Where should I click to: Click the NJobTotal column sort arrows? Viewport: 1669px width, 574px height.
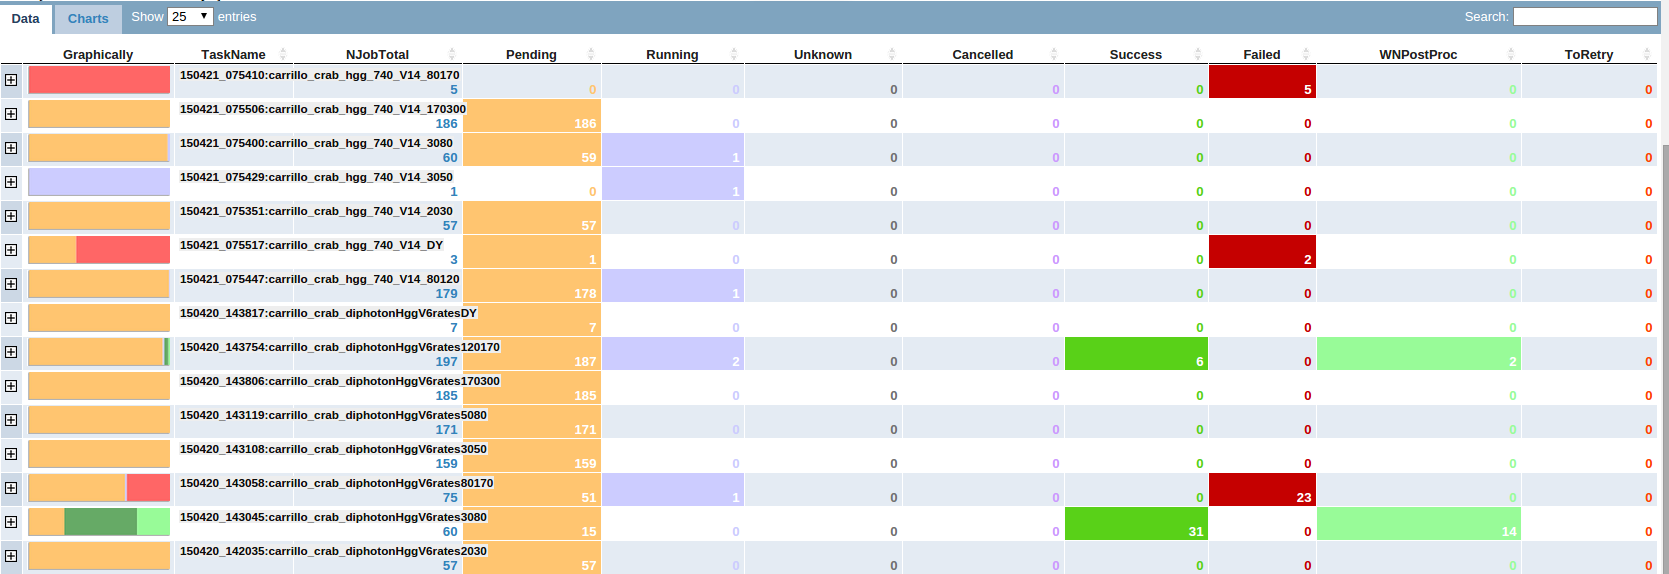click(x=452, y=54)
